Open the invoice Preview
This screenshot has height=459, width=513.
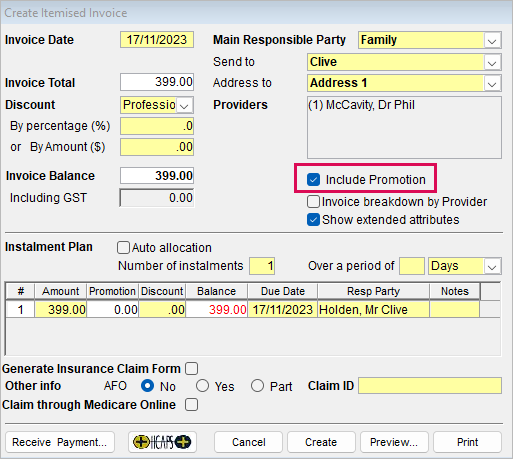[x=394, y=442]
